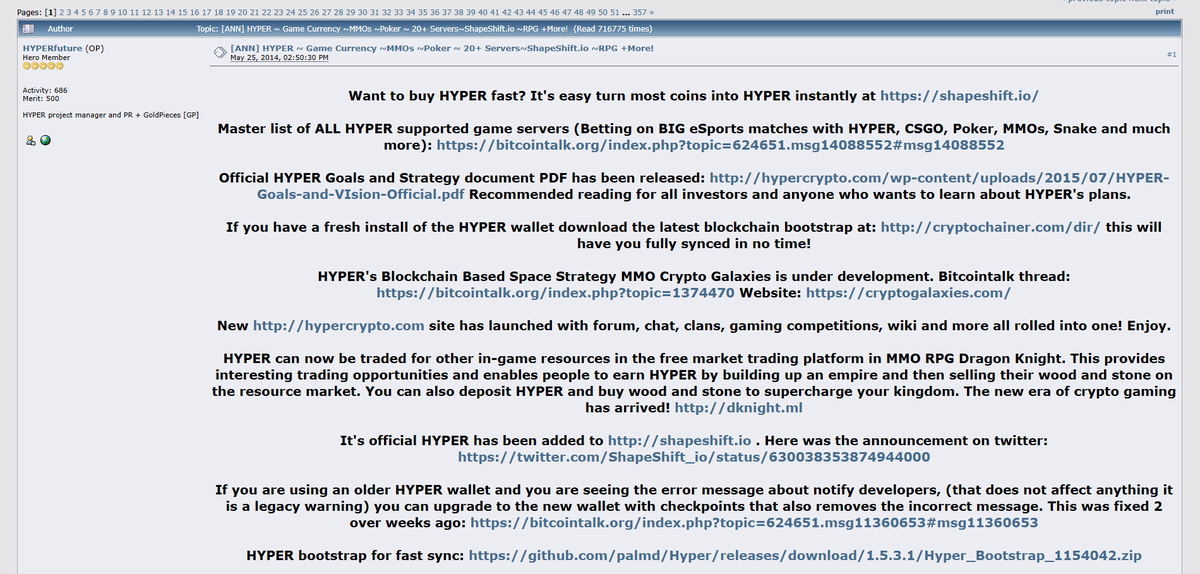The height and width of the screenshot is (574, 1200).
Task: Click the 'Hero Member' rank text
Action: click(46, 58)
